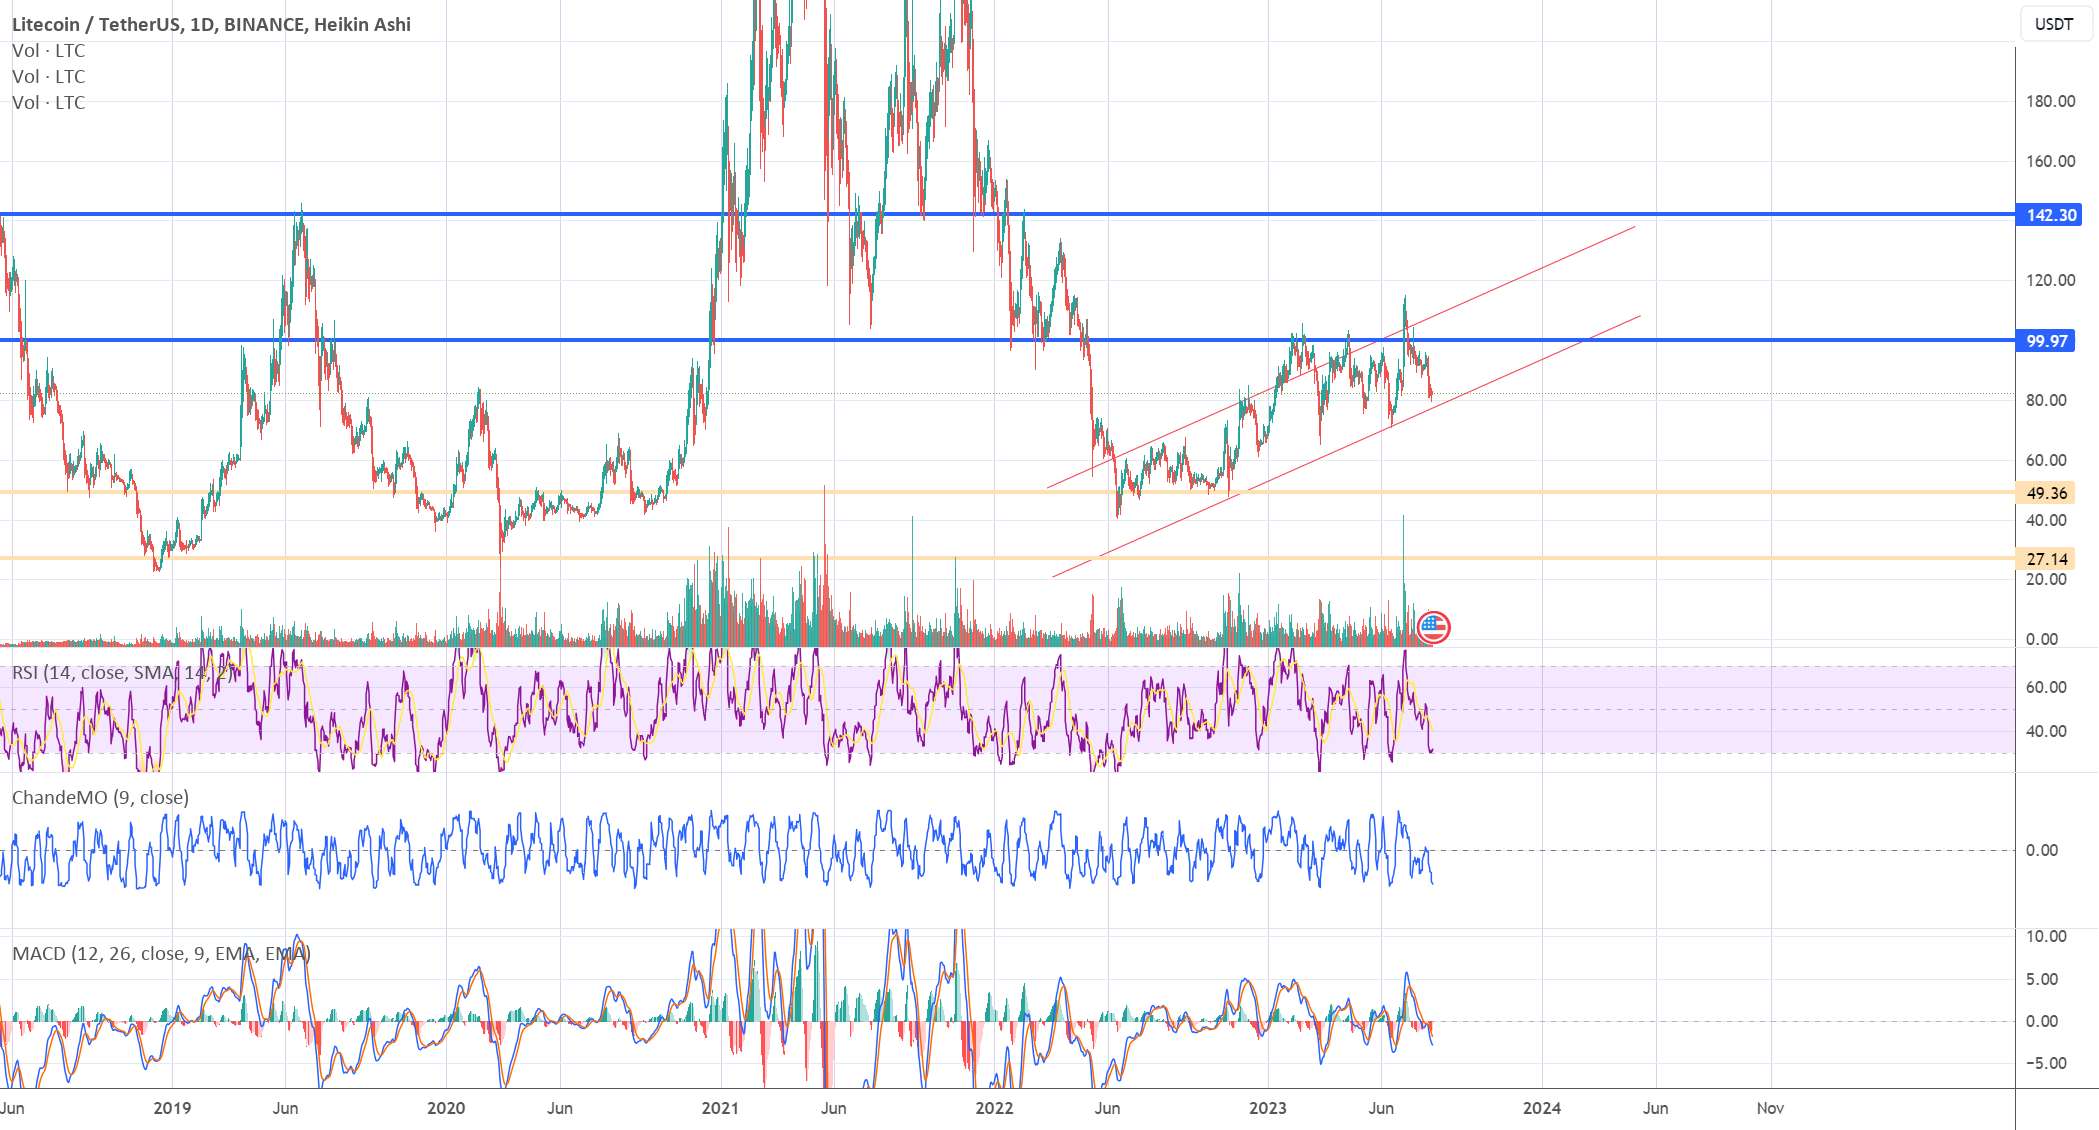The width and height of the screenshot is (2099, 1130).
Task: Click the 2024 label on time axis
Action: point(1542,1108)
